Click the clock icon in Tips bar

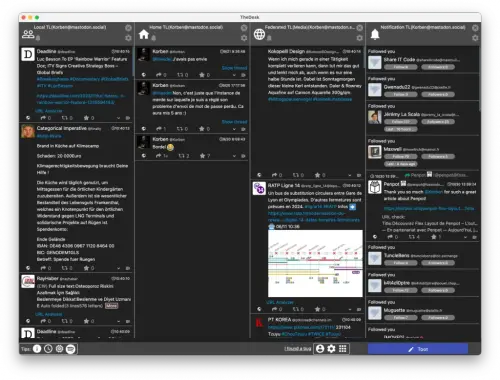coord(48,349)
